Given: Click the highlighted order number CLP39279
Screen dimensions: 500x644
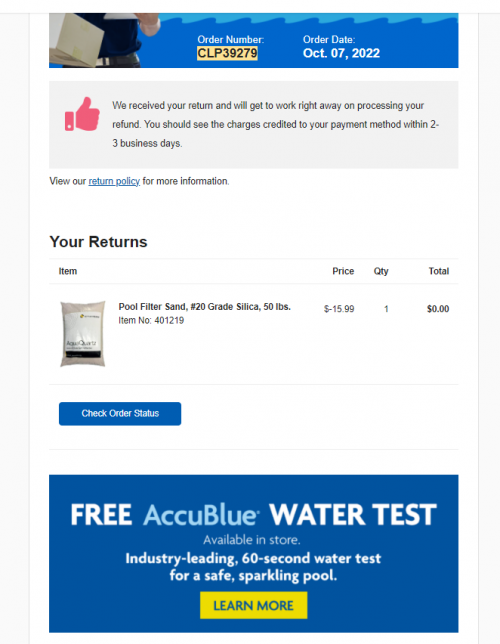Looking at the screenshot, I should (x=227, y=53).
